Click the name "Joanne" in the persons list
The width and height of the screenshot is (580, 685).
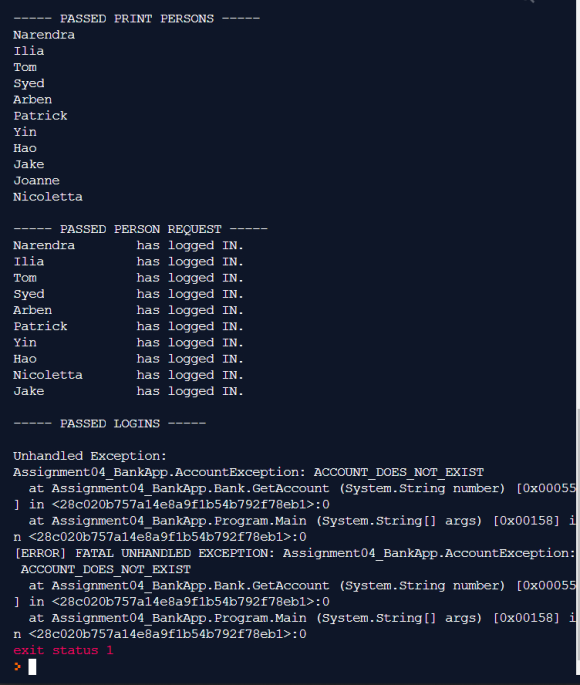point(36,180)
